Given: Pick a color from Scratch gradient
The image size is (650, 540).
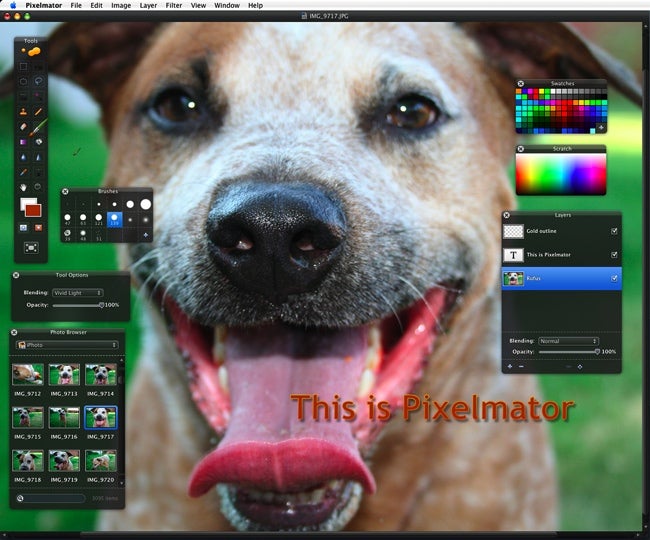Looking at the screenshot, I should (x=561, y=174).
